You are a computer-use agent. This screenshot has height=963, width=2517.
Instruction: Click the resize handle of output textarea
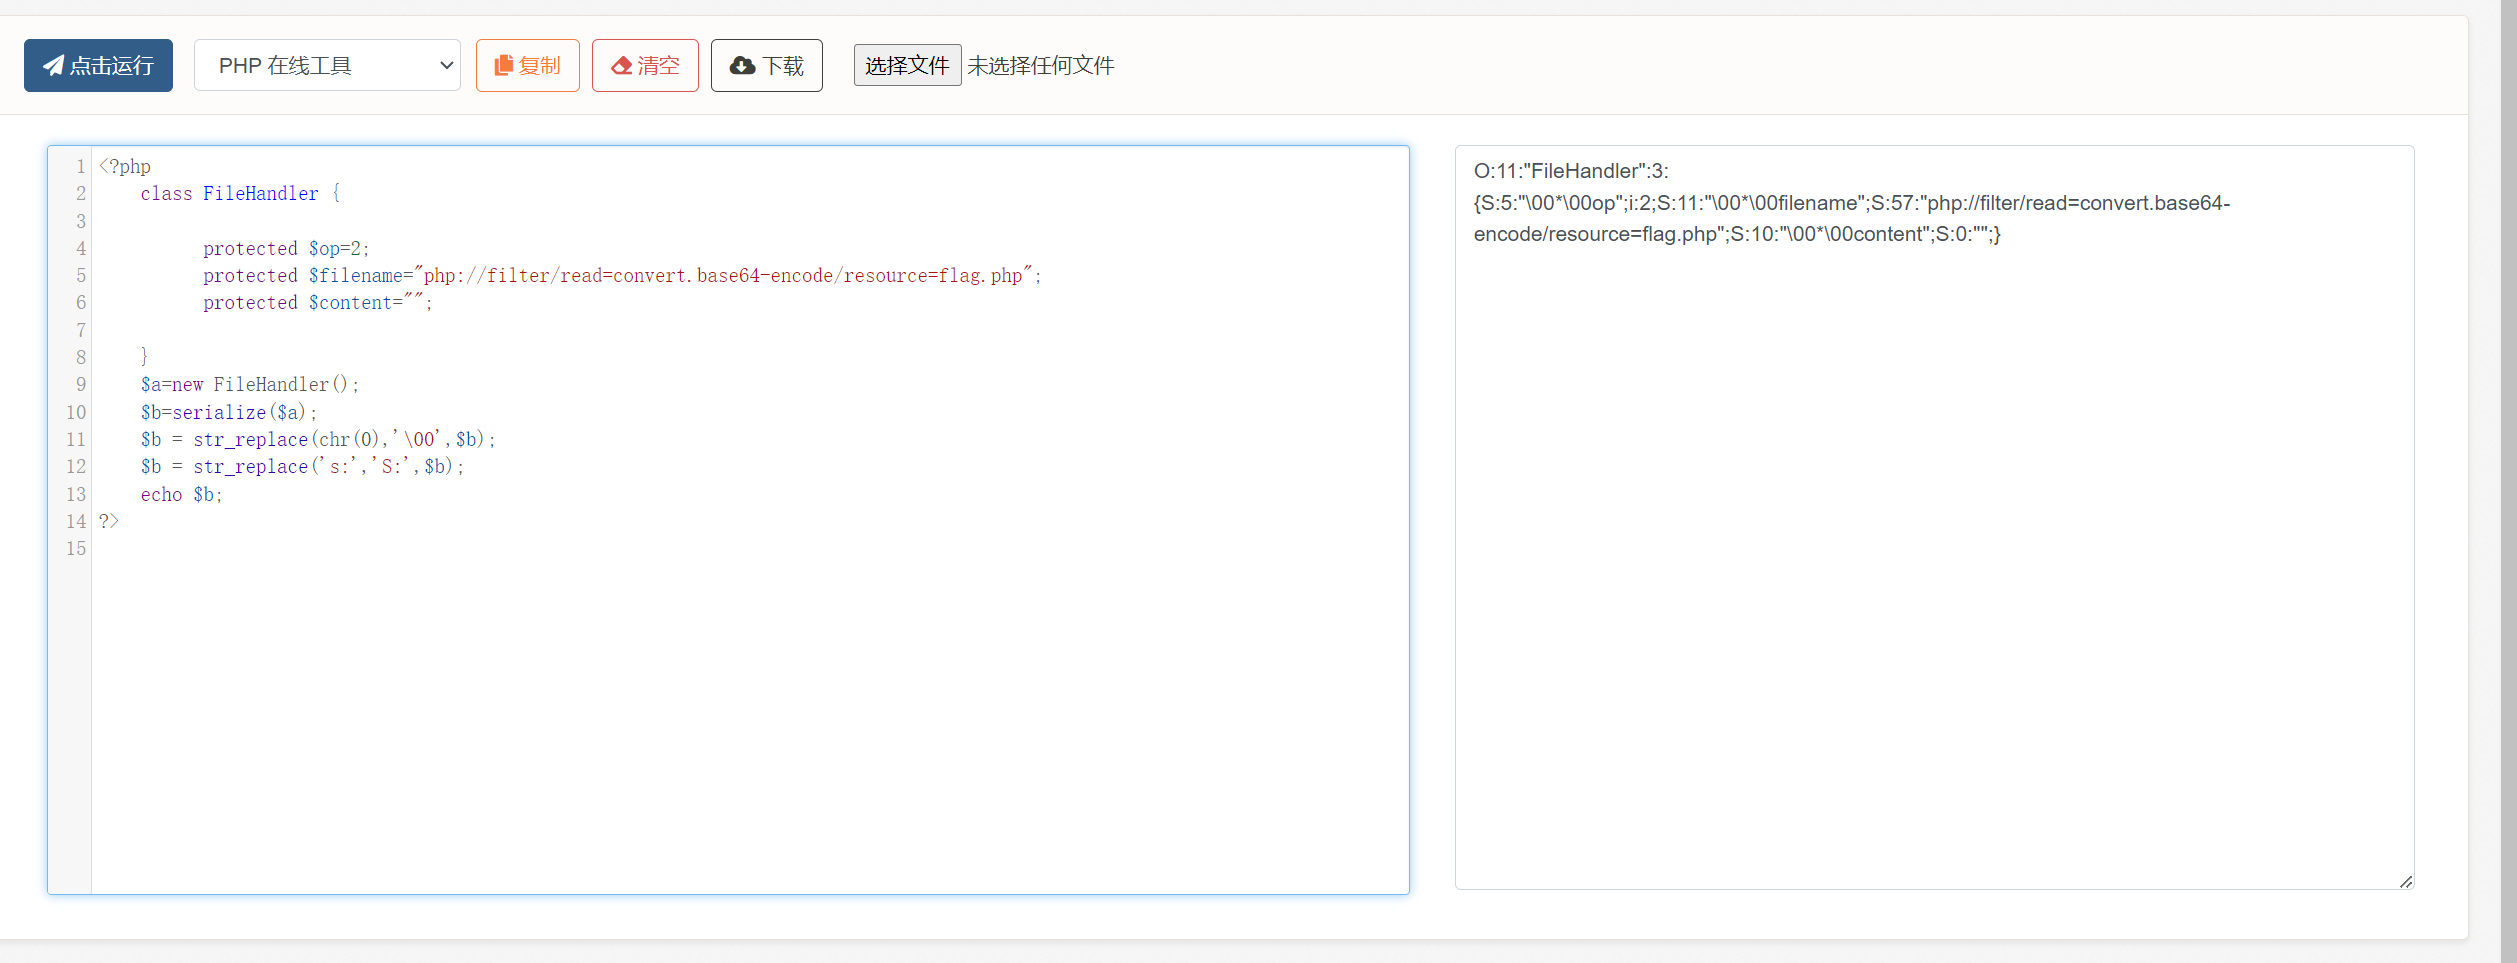(x=2405, y=881)
